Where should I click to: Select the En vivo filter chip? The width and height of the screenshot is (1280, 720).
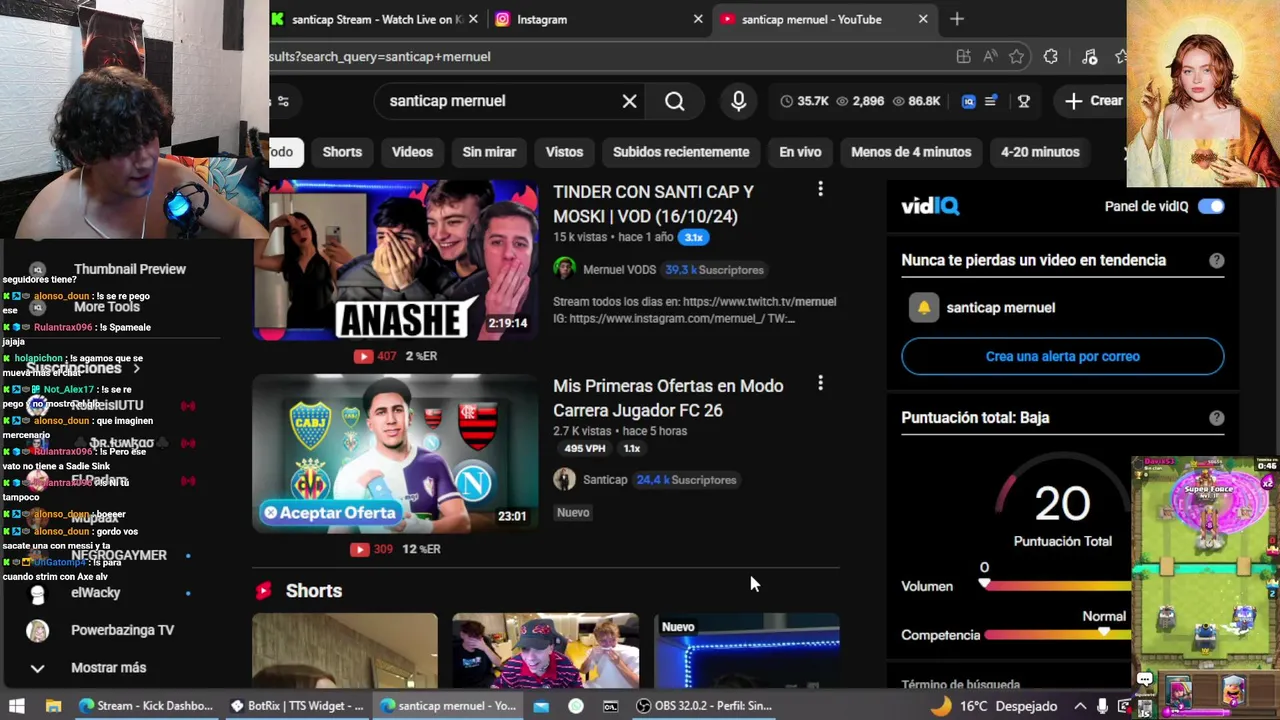(800, 152)
